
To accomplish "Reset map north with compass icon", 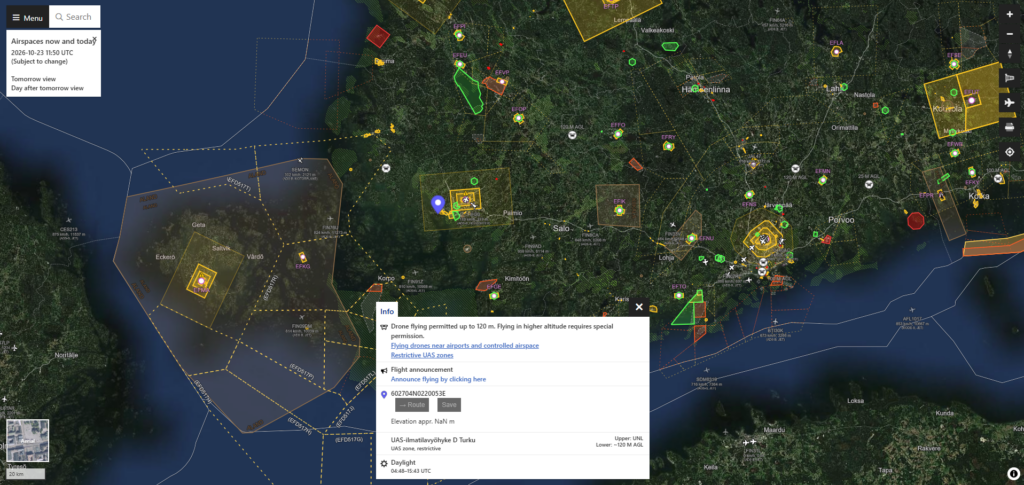I will [1010, 54].
